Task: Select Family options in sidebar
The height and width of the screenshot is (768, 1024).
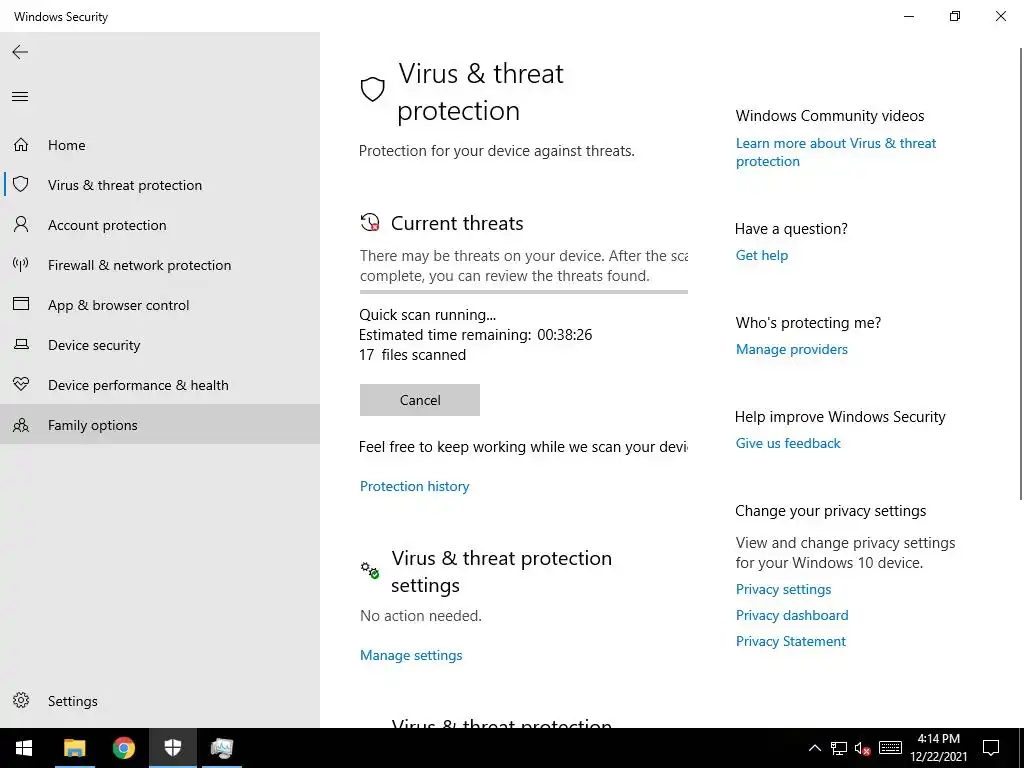Action: click(160, 424)
